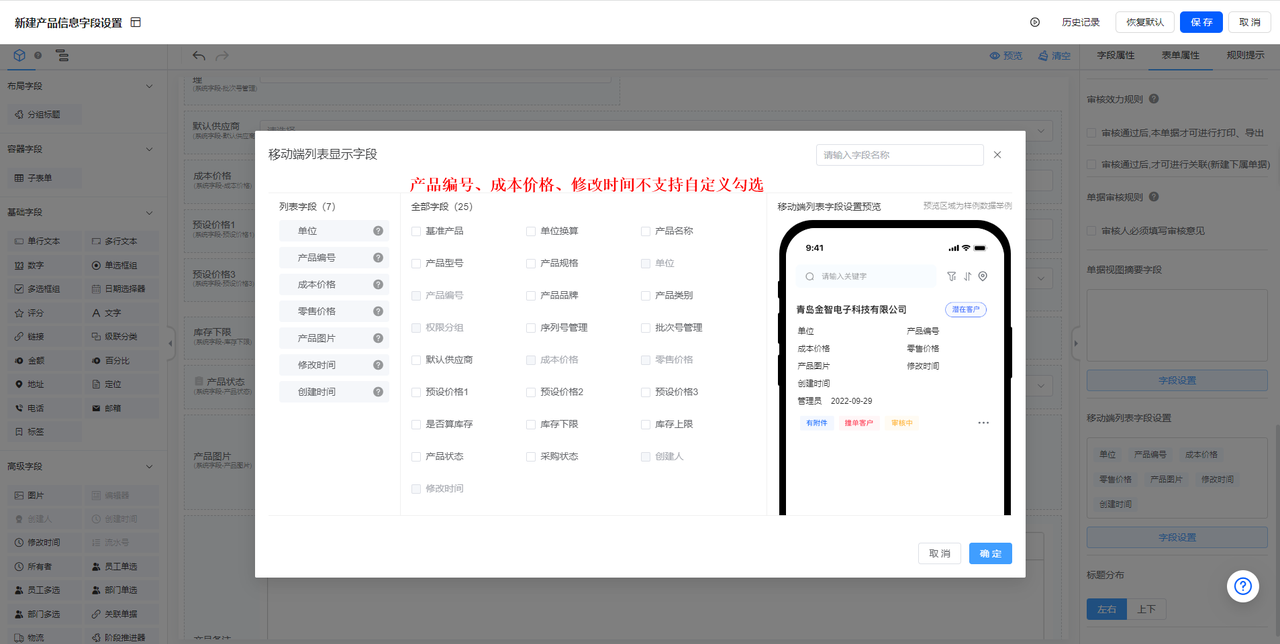Click the 恢复默认 button

(1145, 22)
